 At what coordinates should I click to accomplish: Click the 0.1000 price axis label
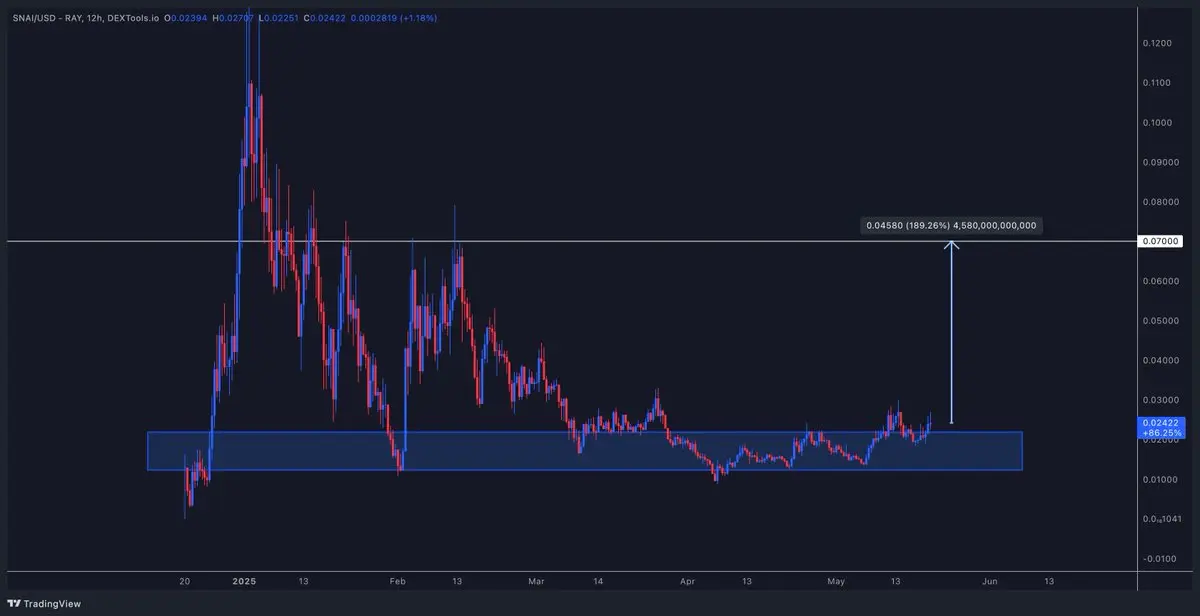tap(1158, 123)
